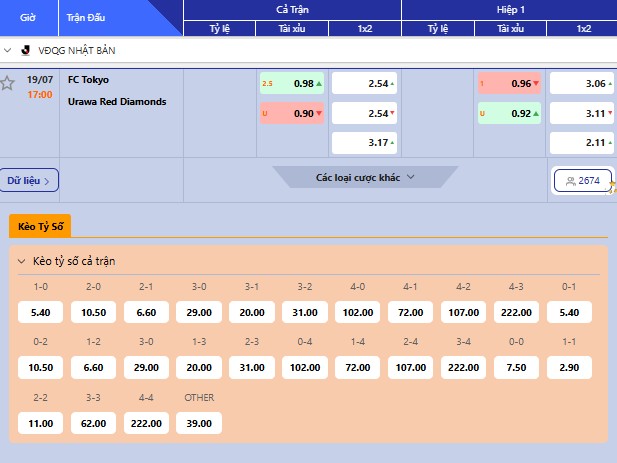Bet on score 4-0 at 102.00
Viewport: 617px width, 463px height.
tap(358, 312)
